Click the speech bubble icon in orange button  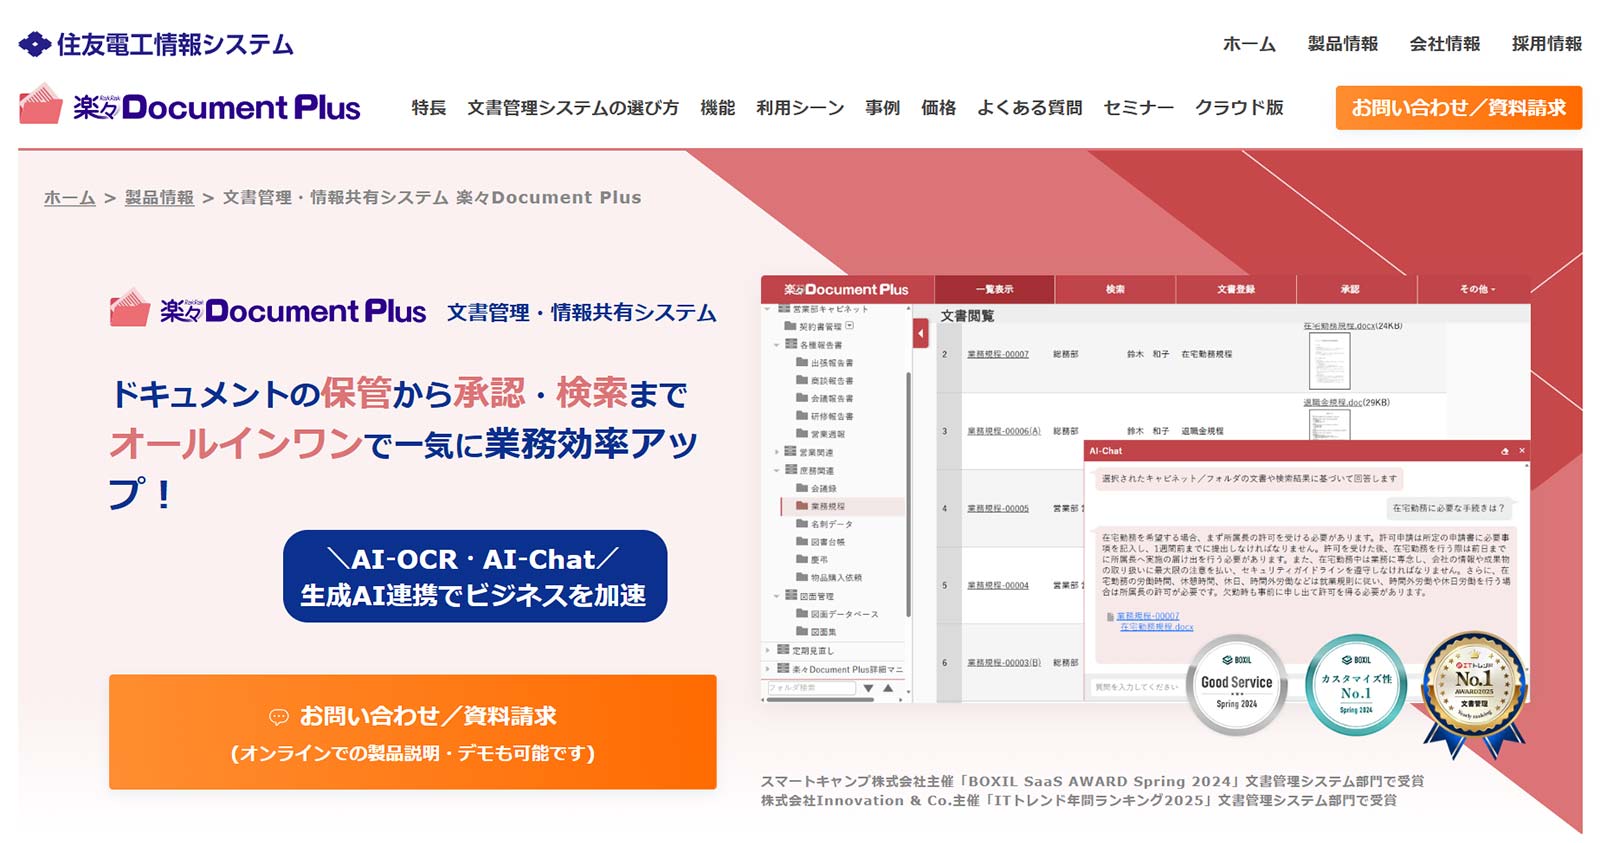[x=279, y=717]
